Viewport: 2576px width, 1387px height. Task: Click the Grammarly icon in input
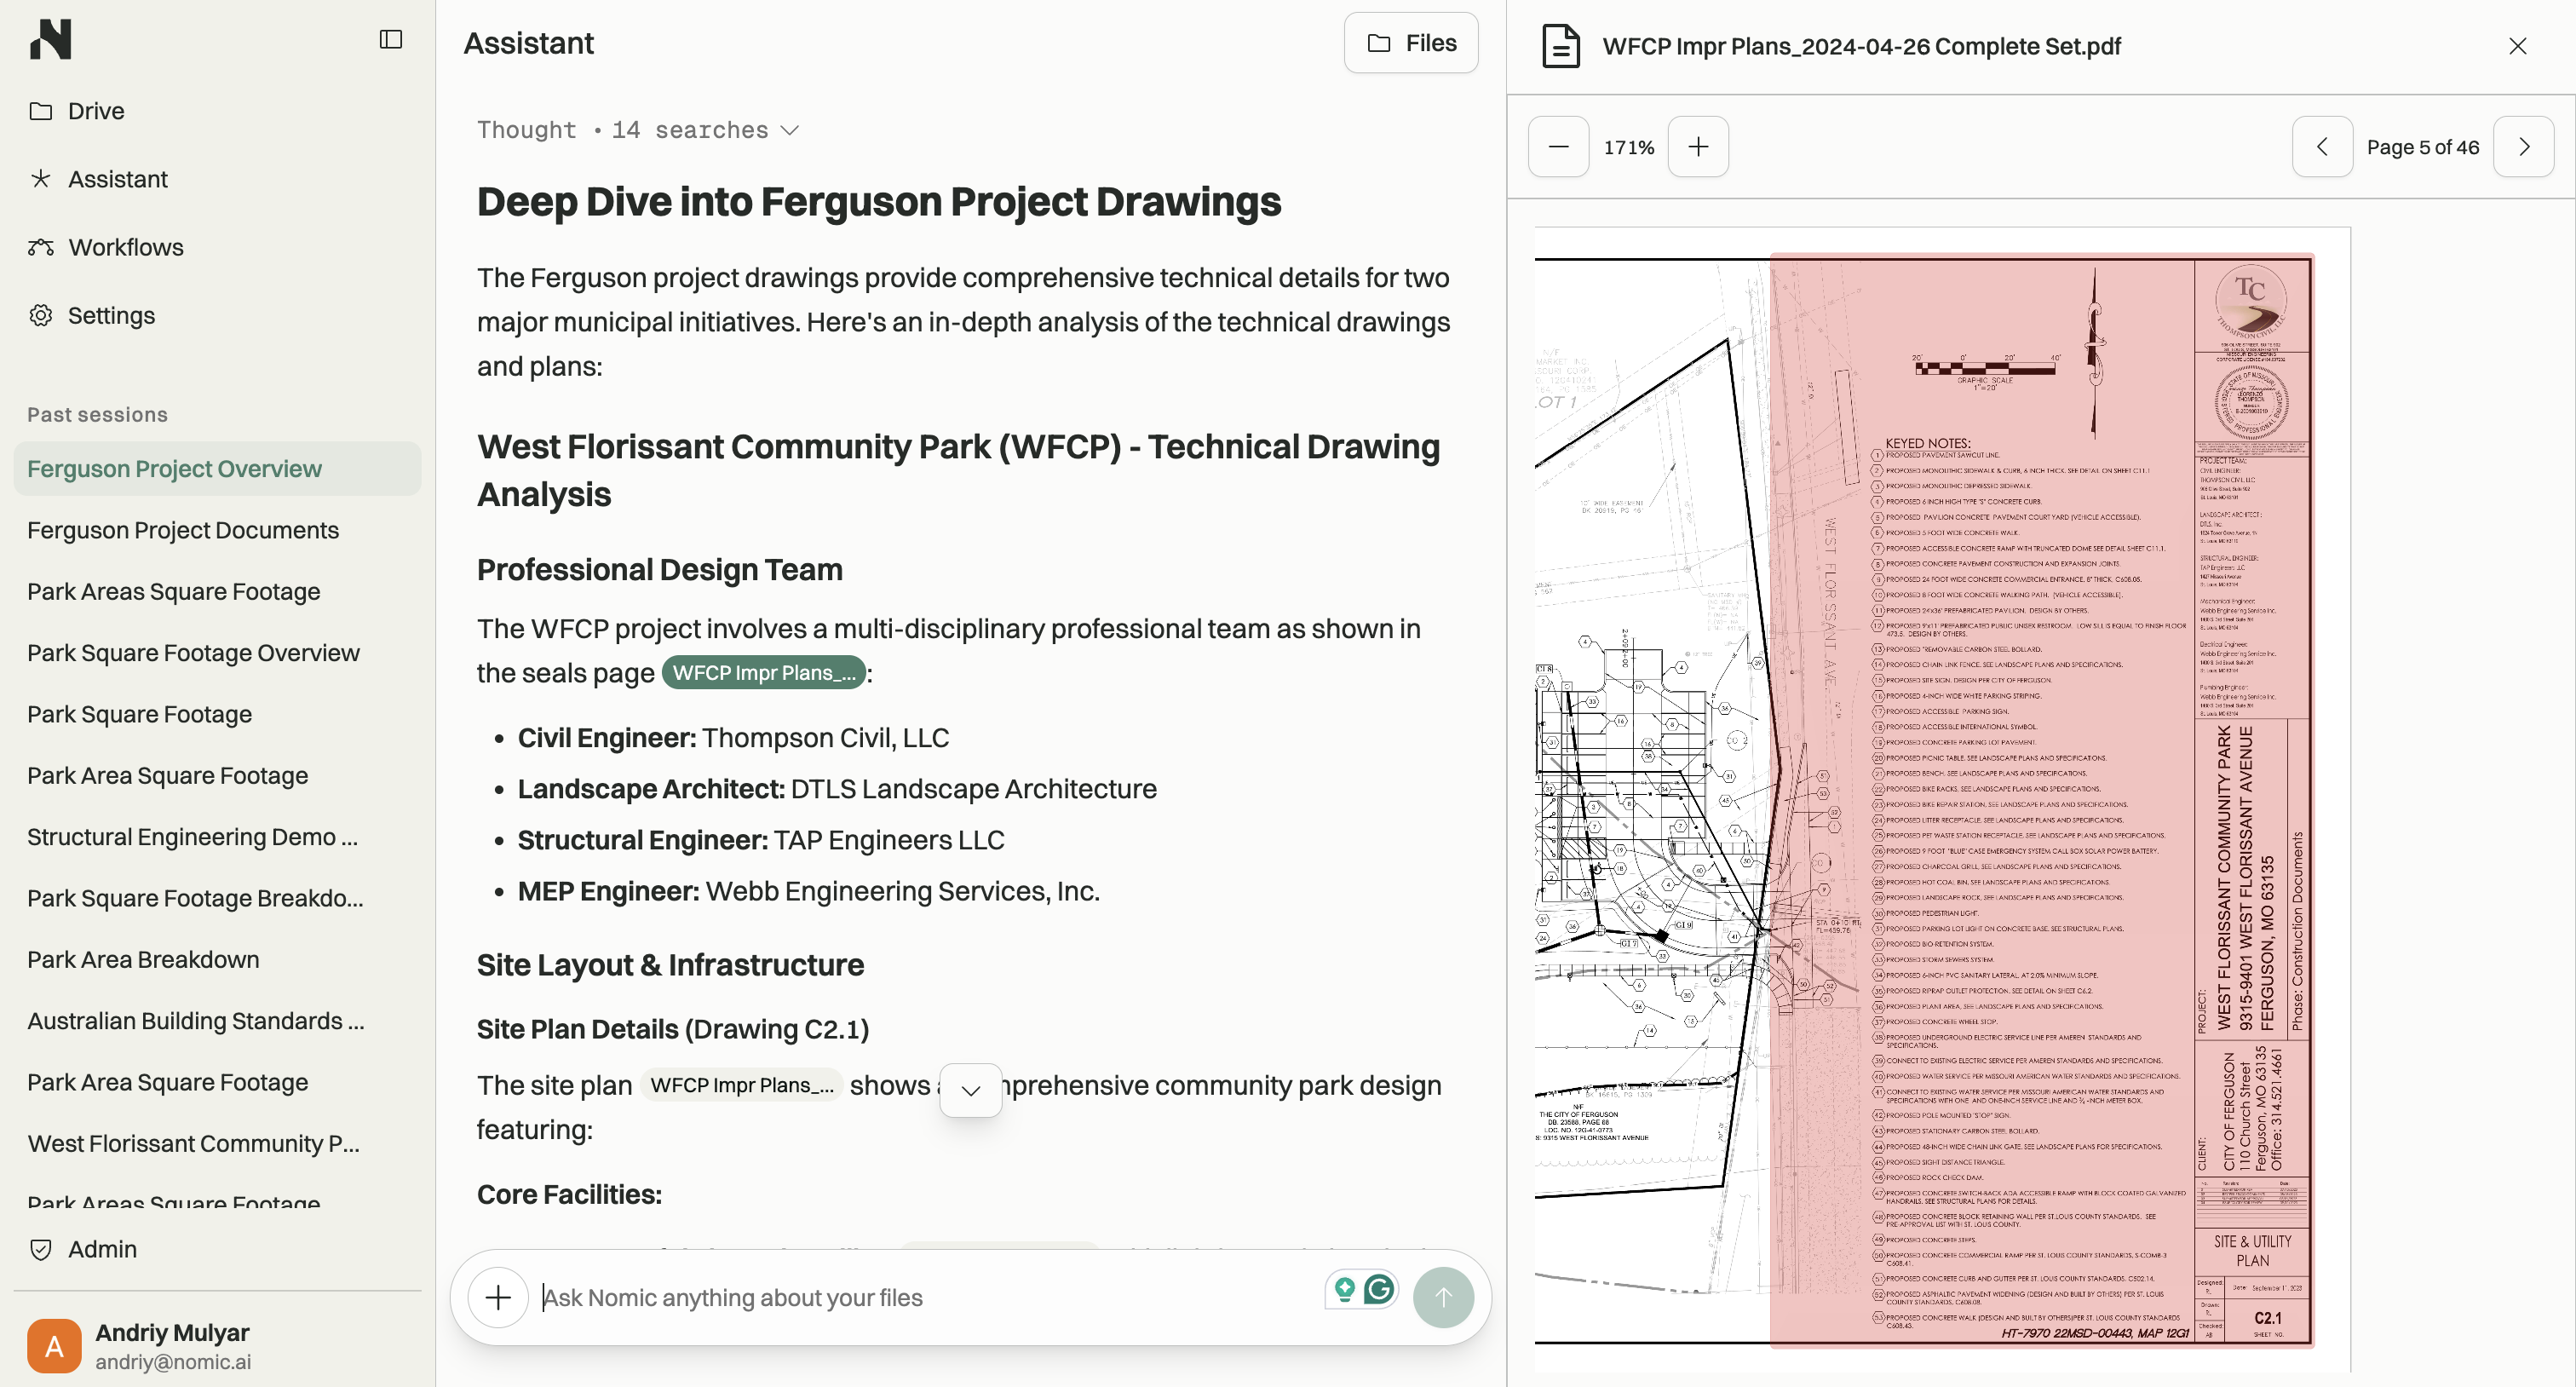(x=1379, y=1289)
